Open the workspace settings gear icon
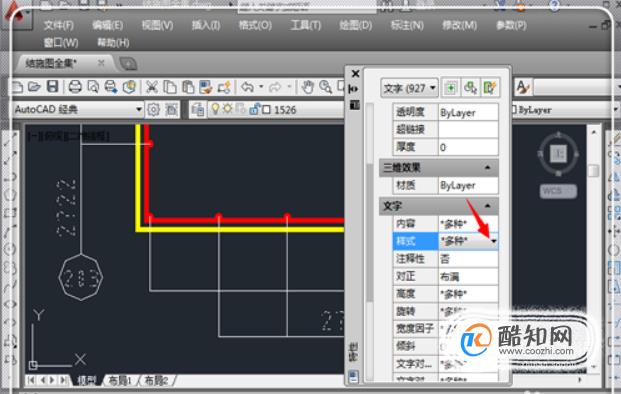Image resolution: width=621 pixels, height=394 pixels. pos(153,110)
